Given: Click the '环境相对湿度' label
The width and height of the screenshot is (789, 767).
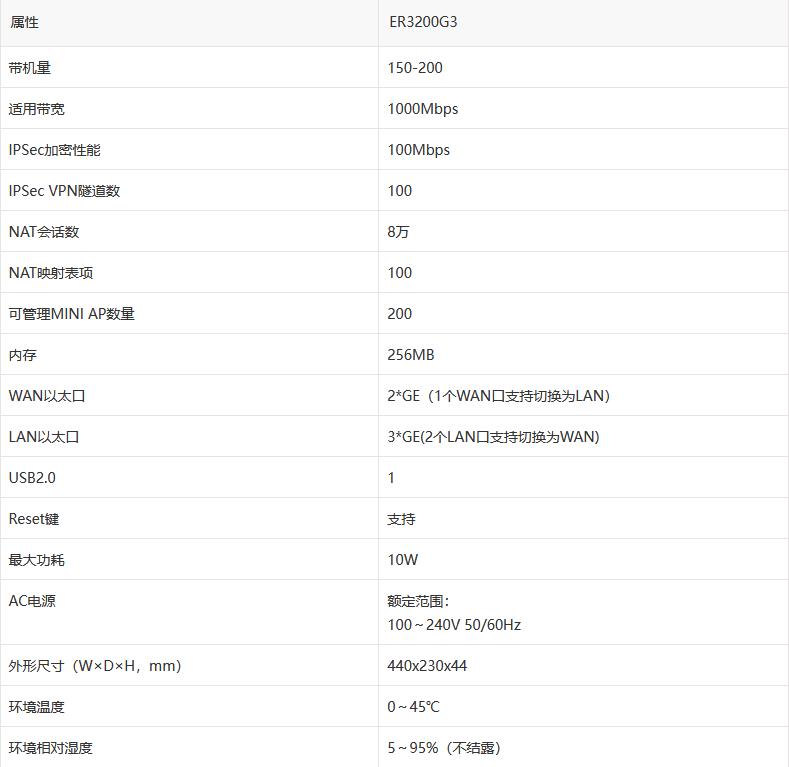Looking at the screenshot, I should tap(51, 748).
